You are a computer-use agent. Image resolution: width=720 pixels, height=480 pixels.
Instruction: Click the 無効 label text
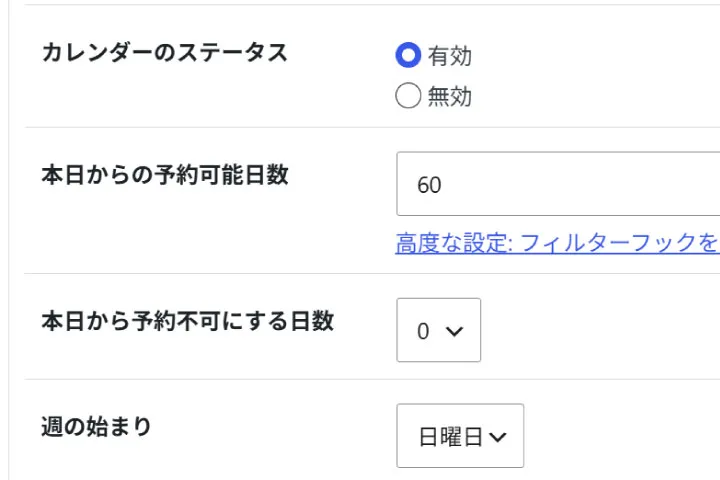tap(450, 96)
